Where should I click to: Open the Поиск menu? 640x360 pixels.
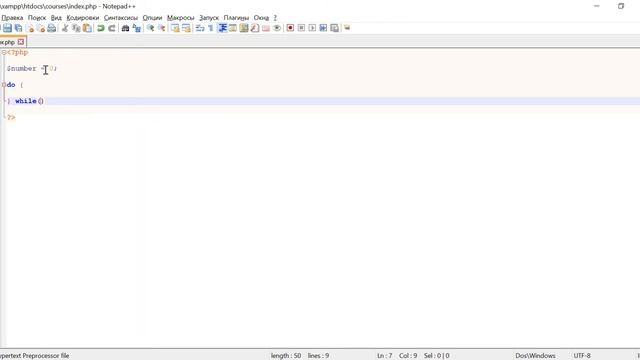tap(37, 18)
